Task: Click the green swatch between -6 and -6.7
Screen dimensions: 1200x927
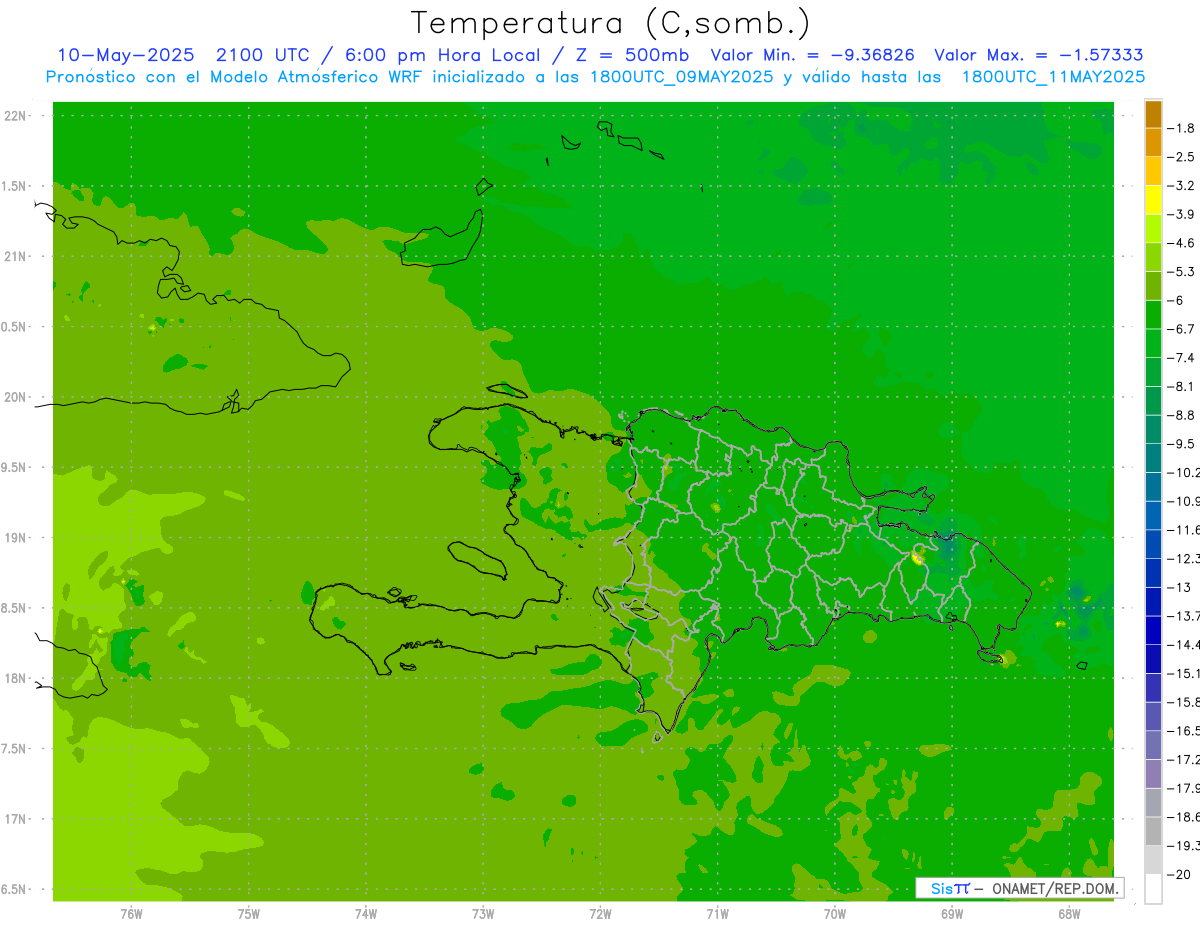Action: point(1153,314)
